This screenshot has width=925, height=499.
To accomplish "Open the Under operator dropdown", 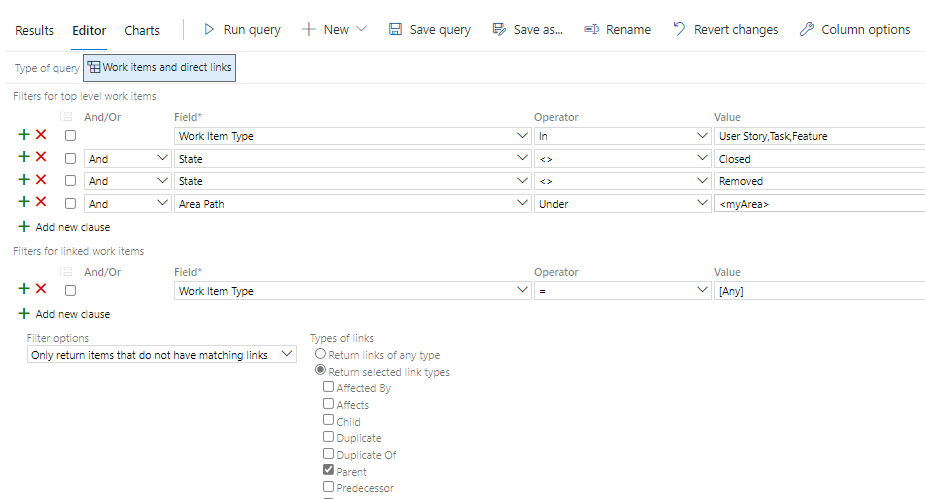I will click(x=623, y=203).
